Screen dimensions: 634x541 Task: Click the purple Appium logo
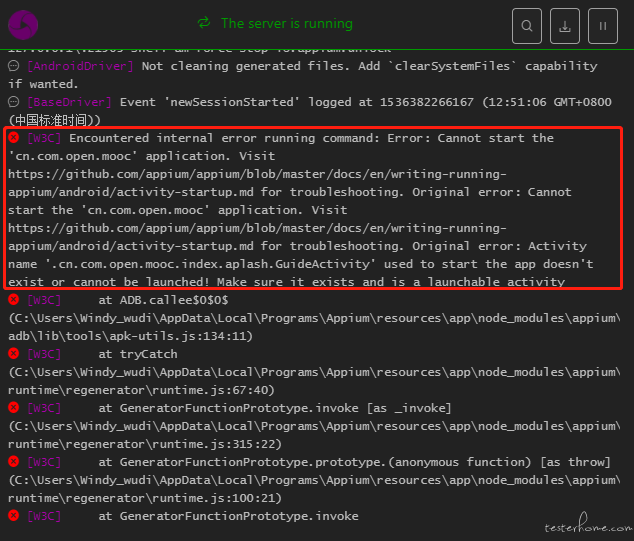click(23, 25)
